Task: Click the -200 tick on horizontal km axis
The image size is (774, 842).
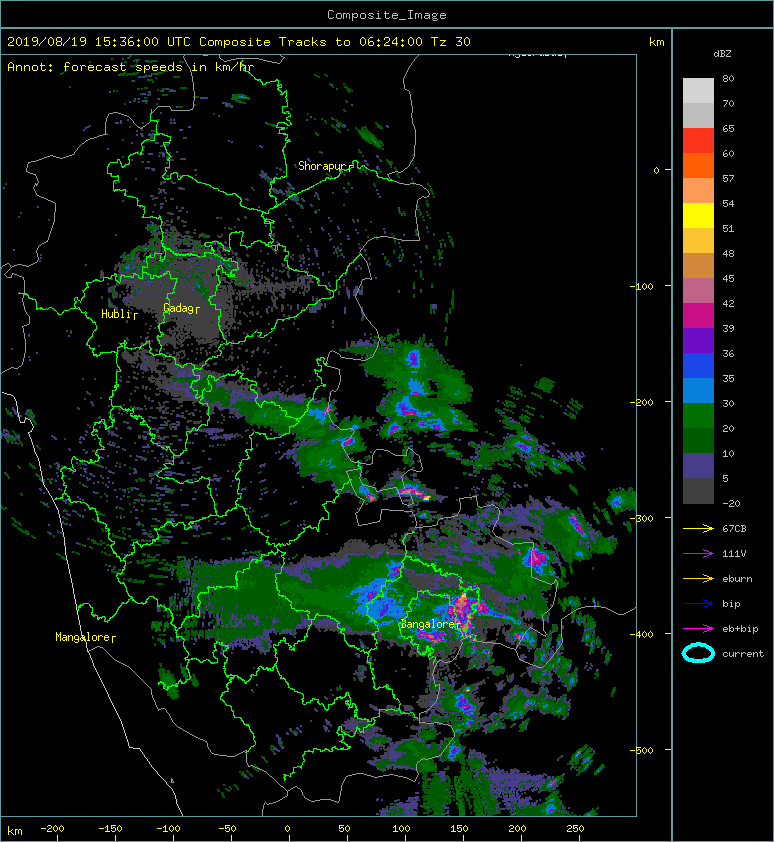Action: (x=52, y=829)
